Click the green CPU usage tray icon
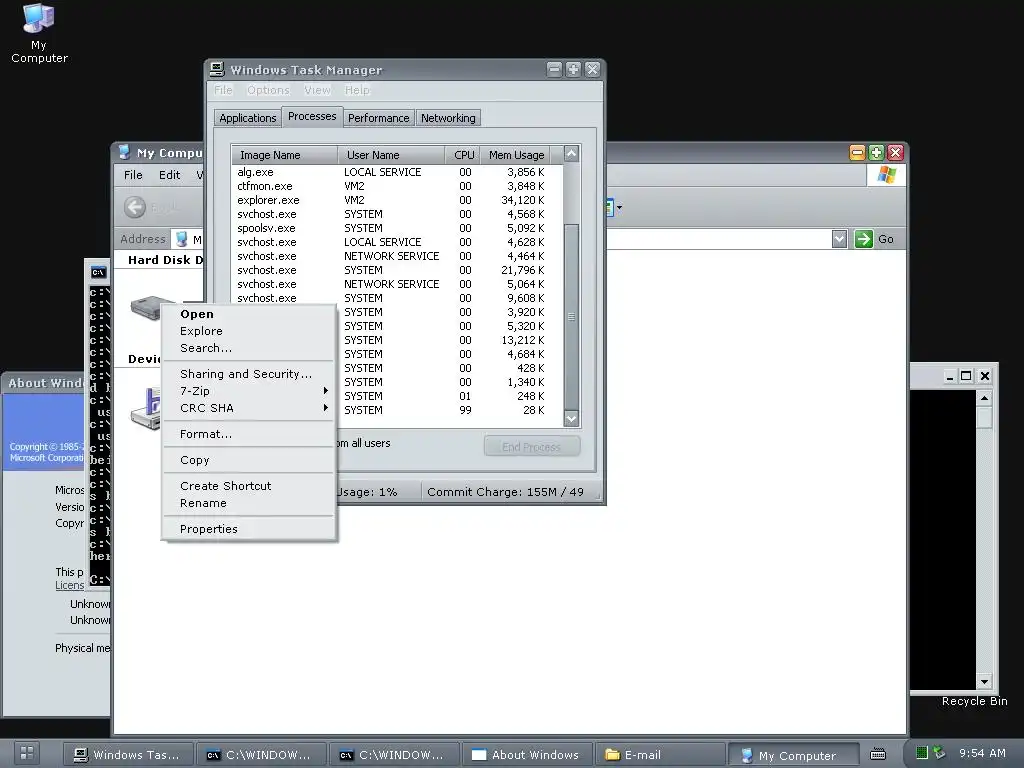1024x768 pixels. tap(921, 753)
